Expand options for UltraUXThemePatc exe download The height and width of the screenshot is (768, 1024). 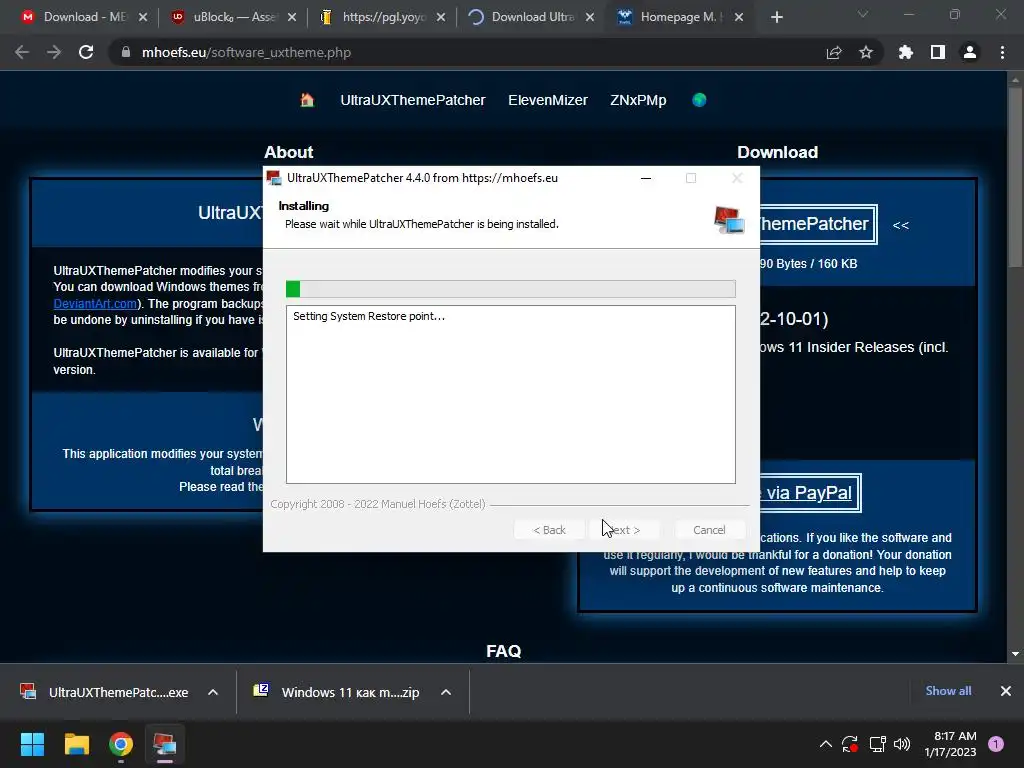click(213, 692)
